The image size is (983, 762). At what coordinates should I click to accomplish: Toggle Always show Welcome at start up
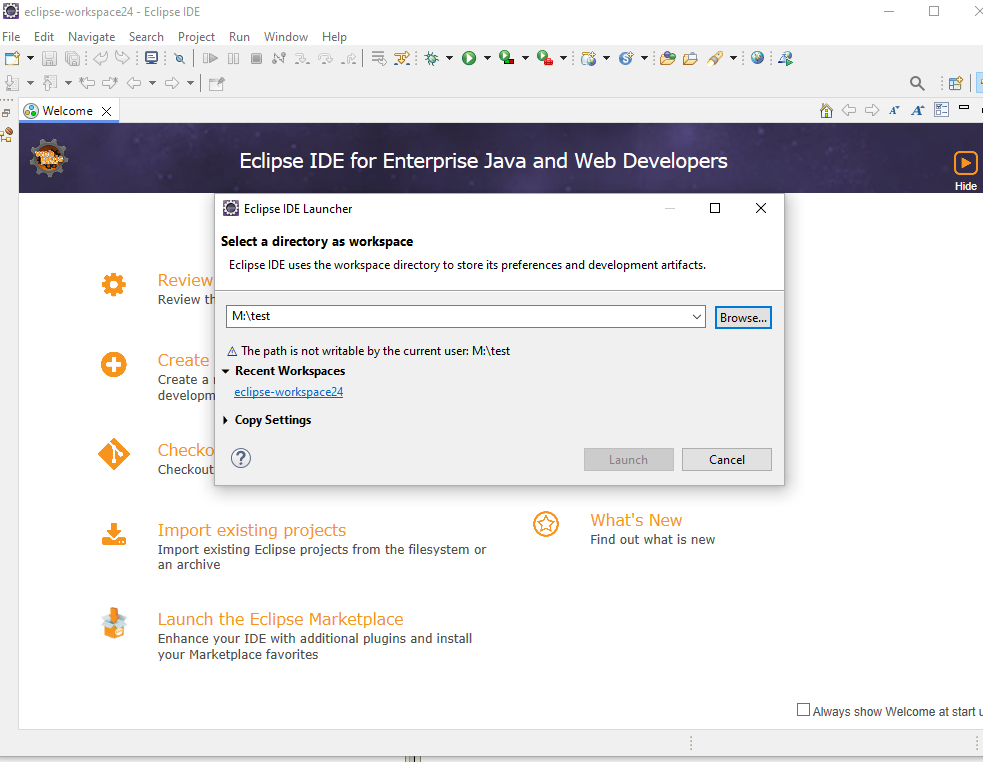[803, 710]
